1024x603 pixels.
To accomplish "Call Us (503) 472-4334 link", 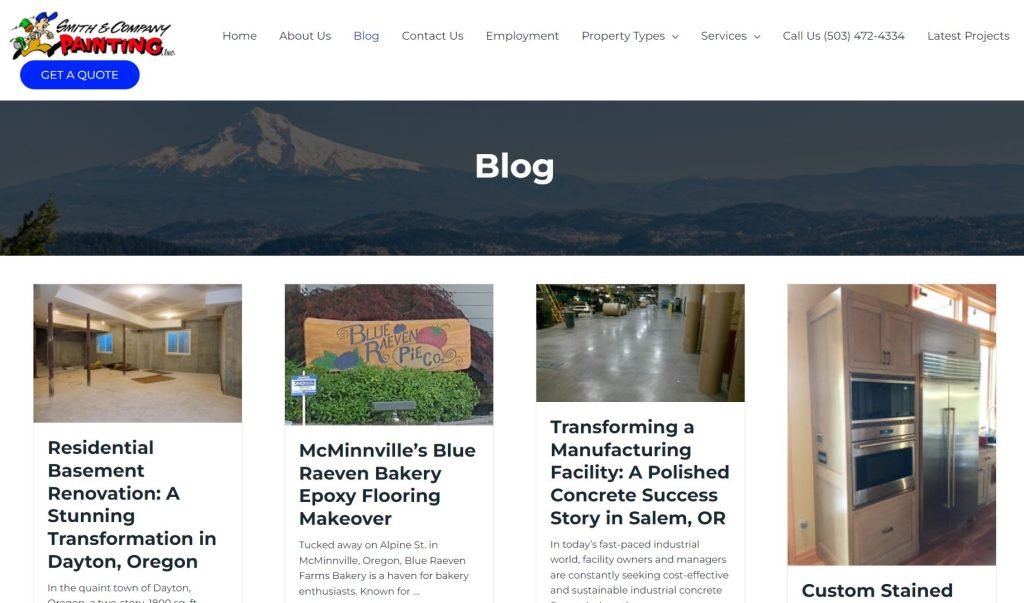I will point(844,36).
